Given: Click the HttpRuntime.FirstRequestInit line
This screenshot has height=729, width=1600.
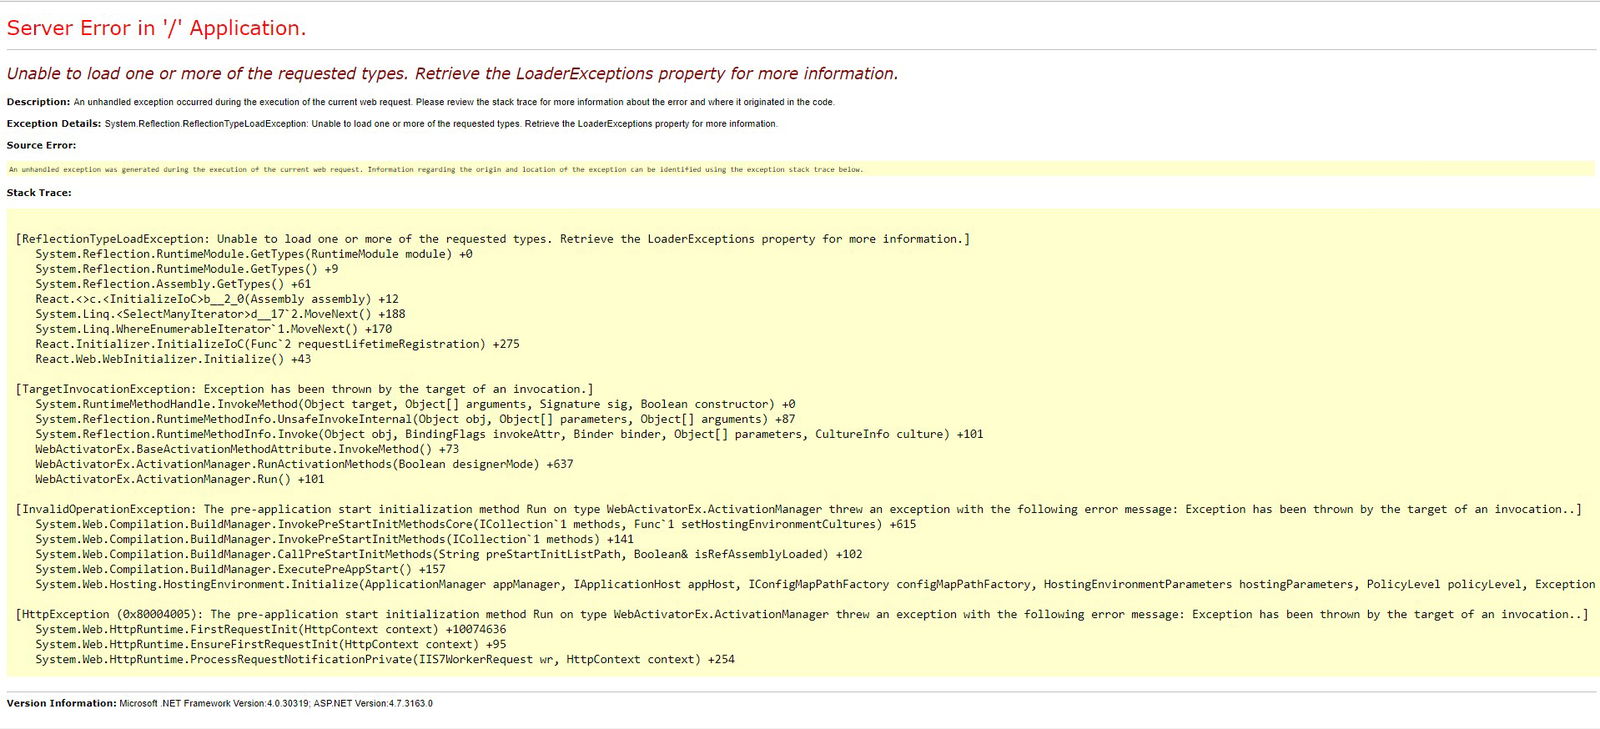Looking at the screenshot, I should 270,629.
